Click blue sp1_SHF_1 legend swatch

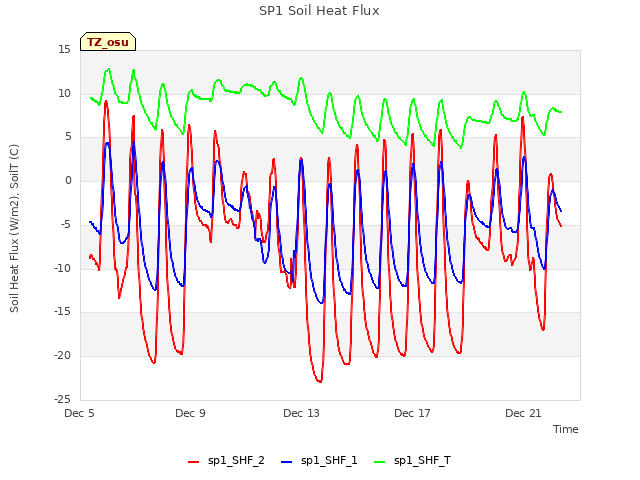click(x=287, y=462)
